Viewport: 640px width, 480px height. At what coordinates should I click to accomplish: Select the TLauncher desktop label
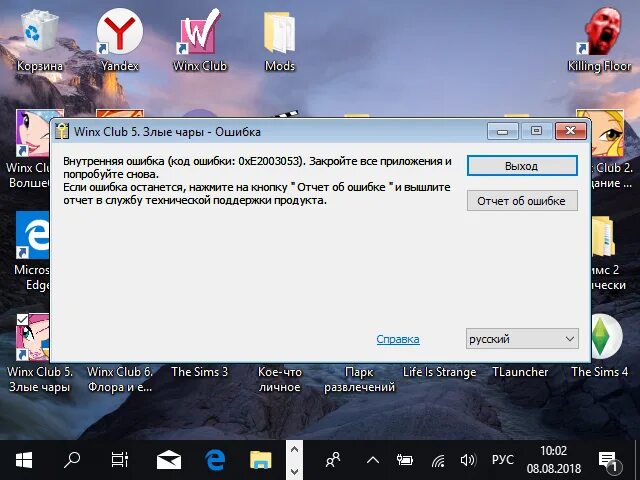(x=520, y=372)
